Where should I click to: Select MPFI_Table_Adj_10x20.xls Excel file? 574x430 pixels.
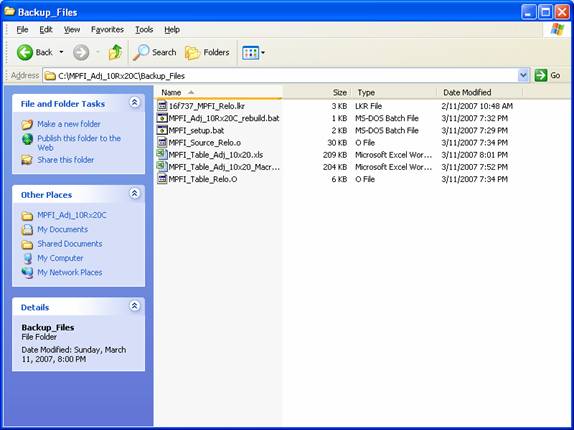click(215, 155)
